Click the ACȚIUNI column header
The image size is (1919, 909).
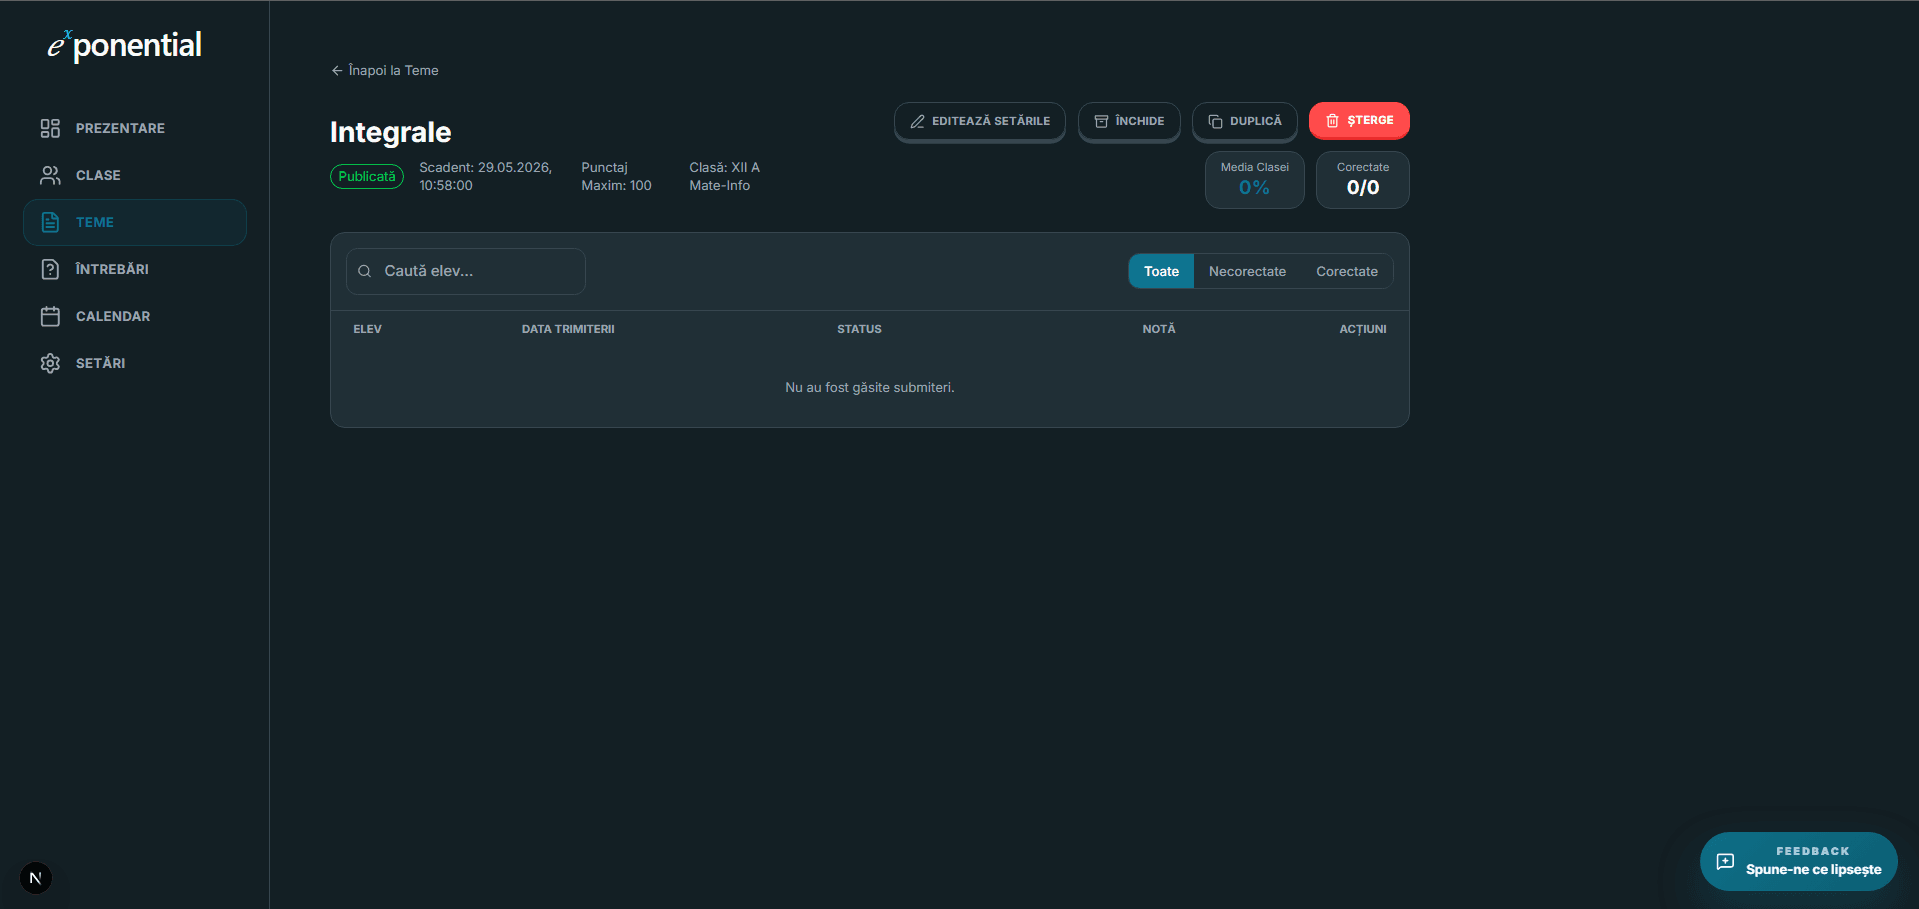point(1363,329)
